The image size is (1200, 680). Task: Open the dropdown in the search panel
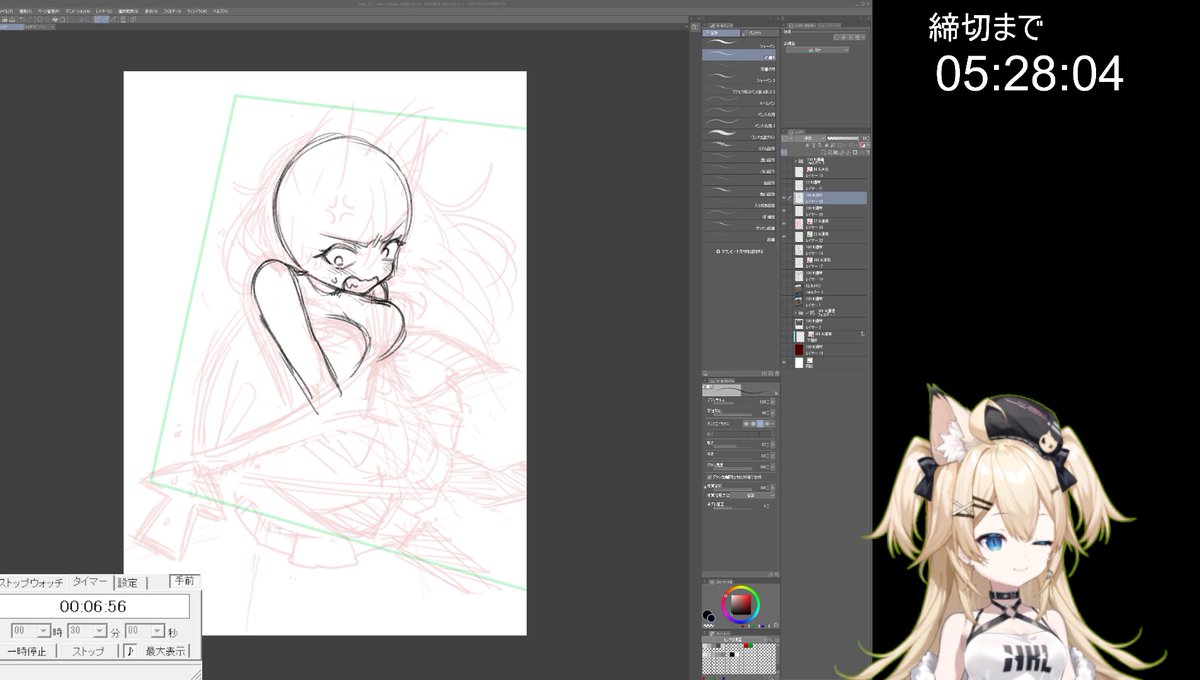(x=816, y=49)
